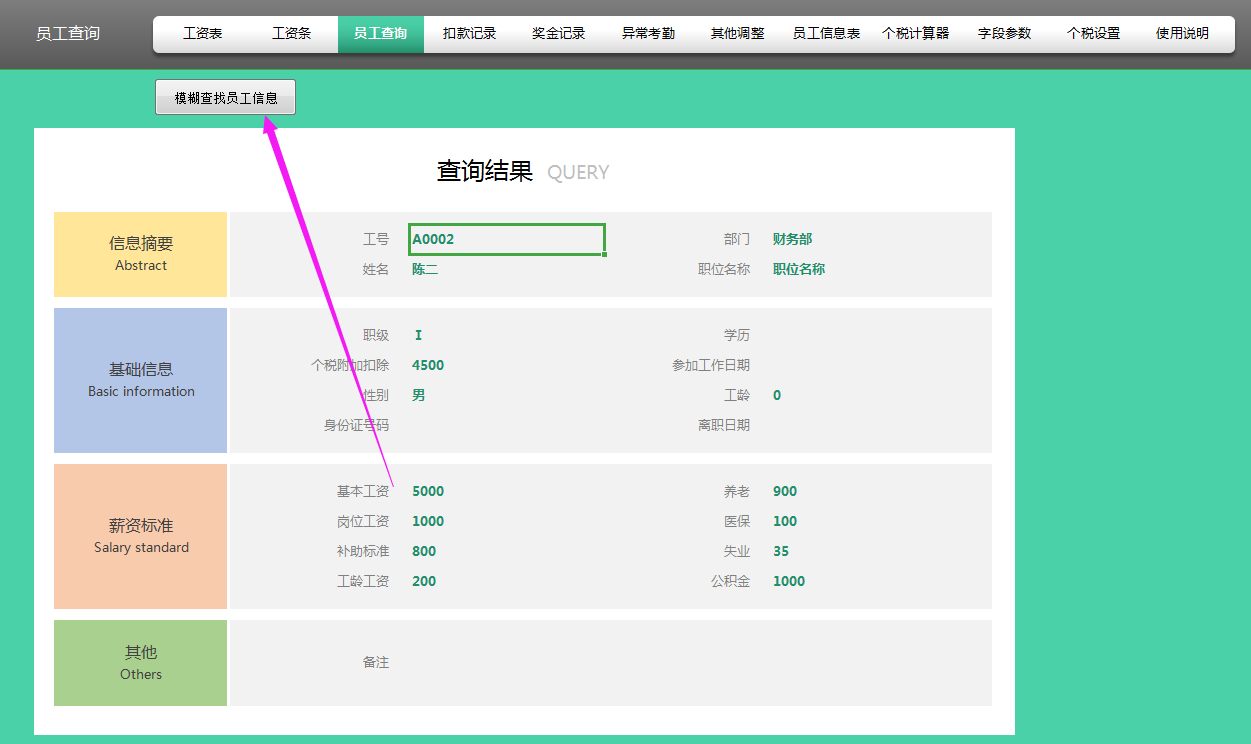
Task: Open the 个税计算器 tab
Action: (915, 32)
